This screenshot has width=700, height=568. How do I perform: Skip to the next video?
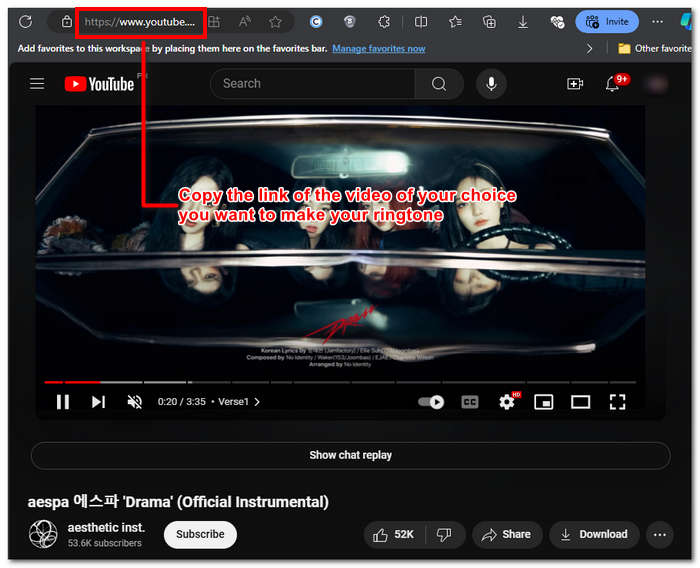point(98,402)
